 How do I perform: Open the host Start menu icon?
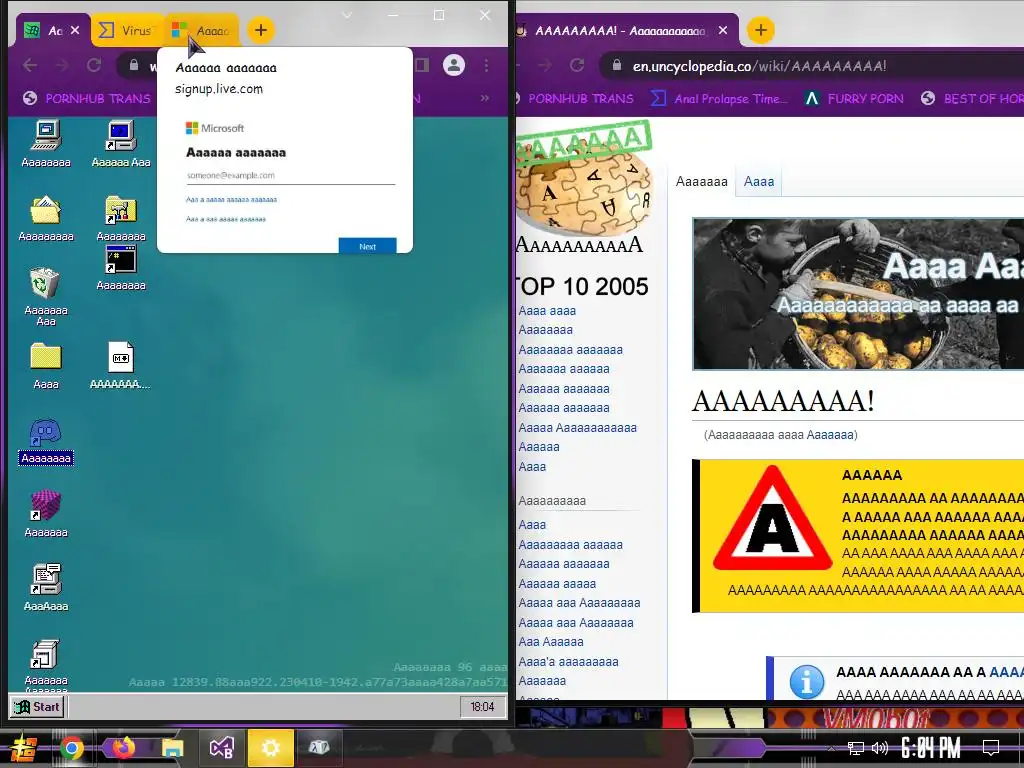click(23, 748)
